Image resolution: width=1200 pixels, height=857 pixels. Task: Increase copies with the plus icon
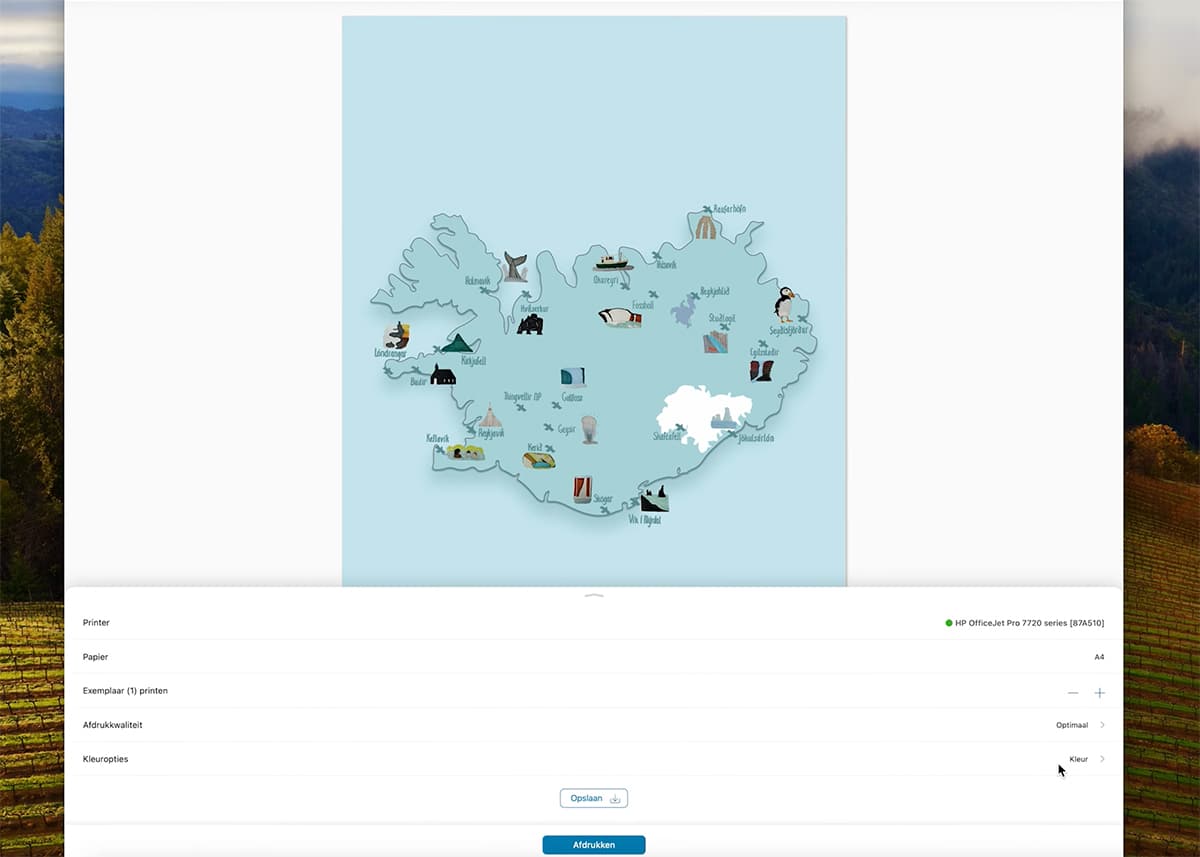tap(1100, 692)
